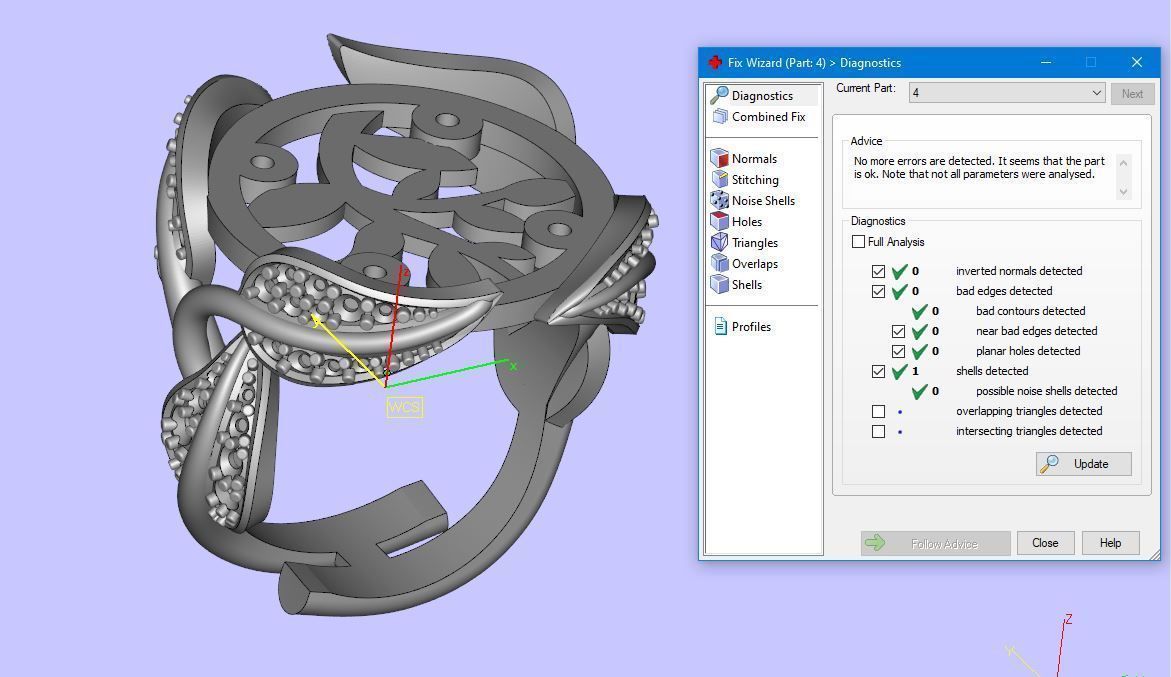Viewport: 1171px width, 677px height.
Task: Go to the Noise Shells page
Action: (x=763, y=200)
